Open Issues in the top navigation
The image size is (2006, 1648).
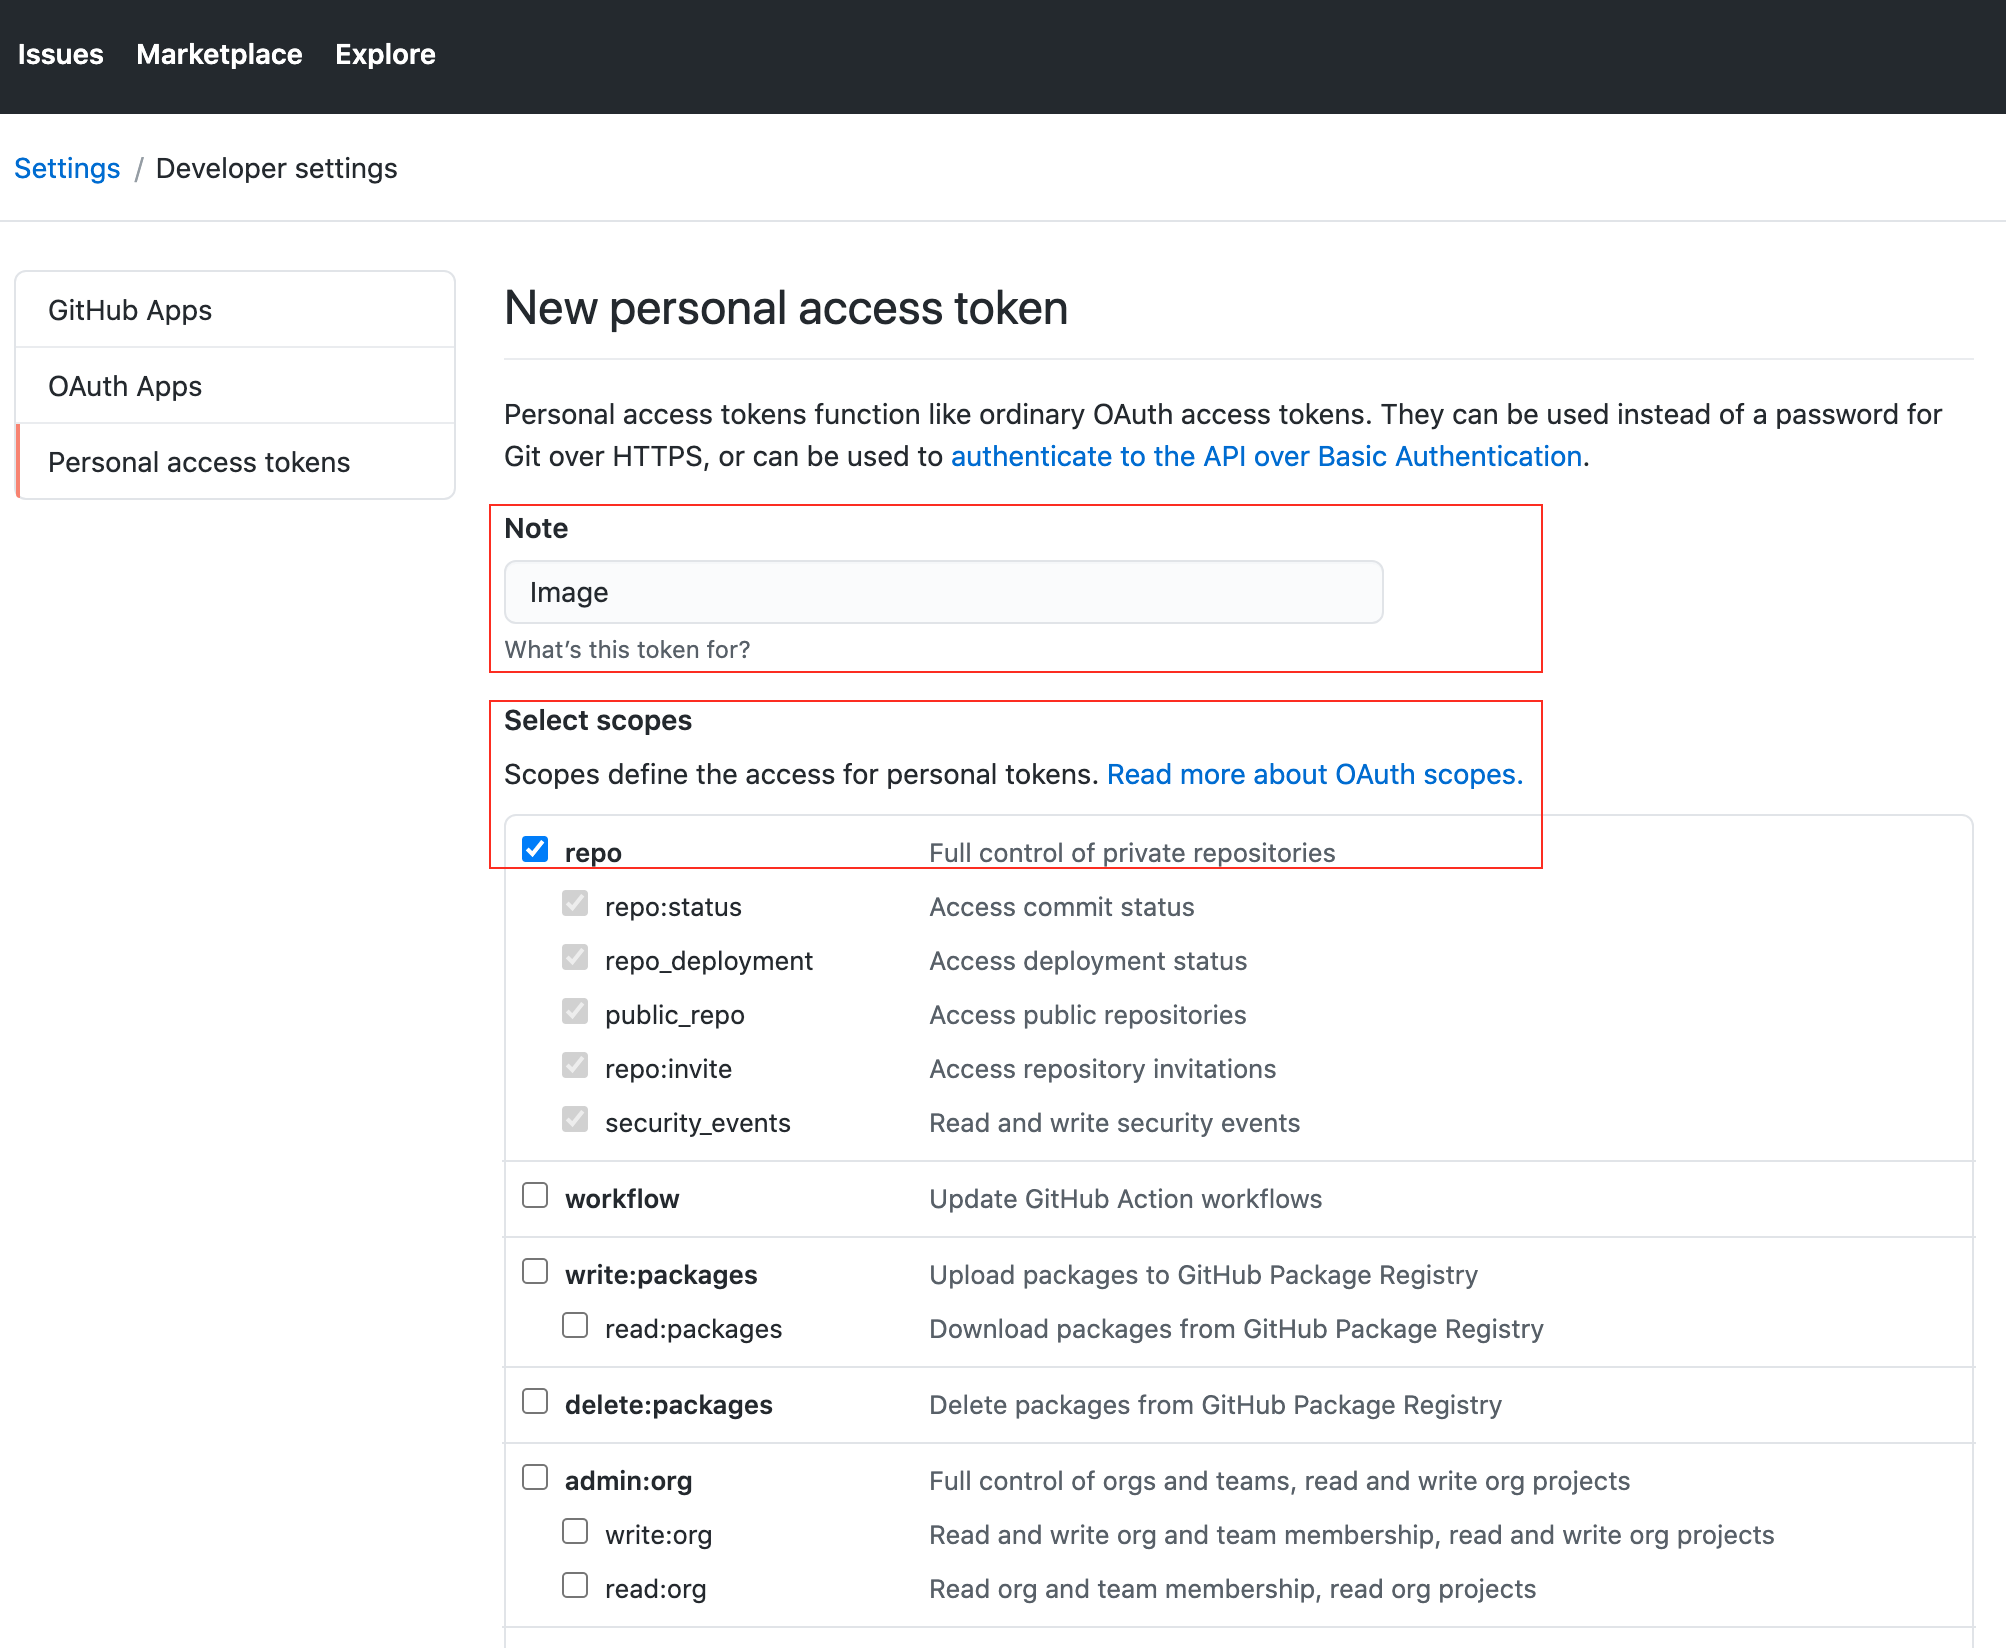point(60,54)
